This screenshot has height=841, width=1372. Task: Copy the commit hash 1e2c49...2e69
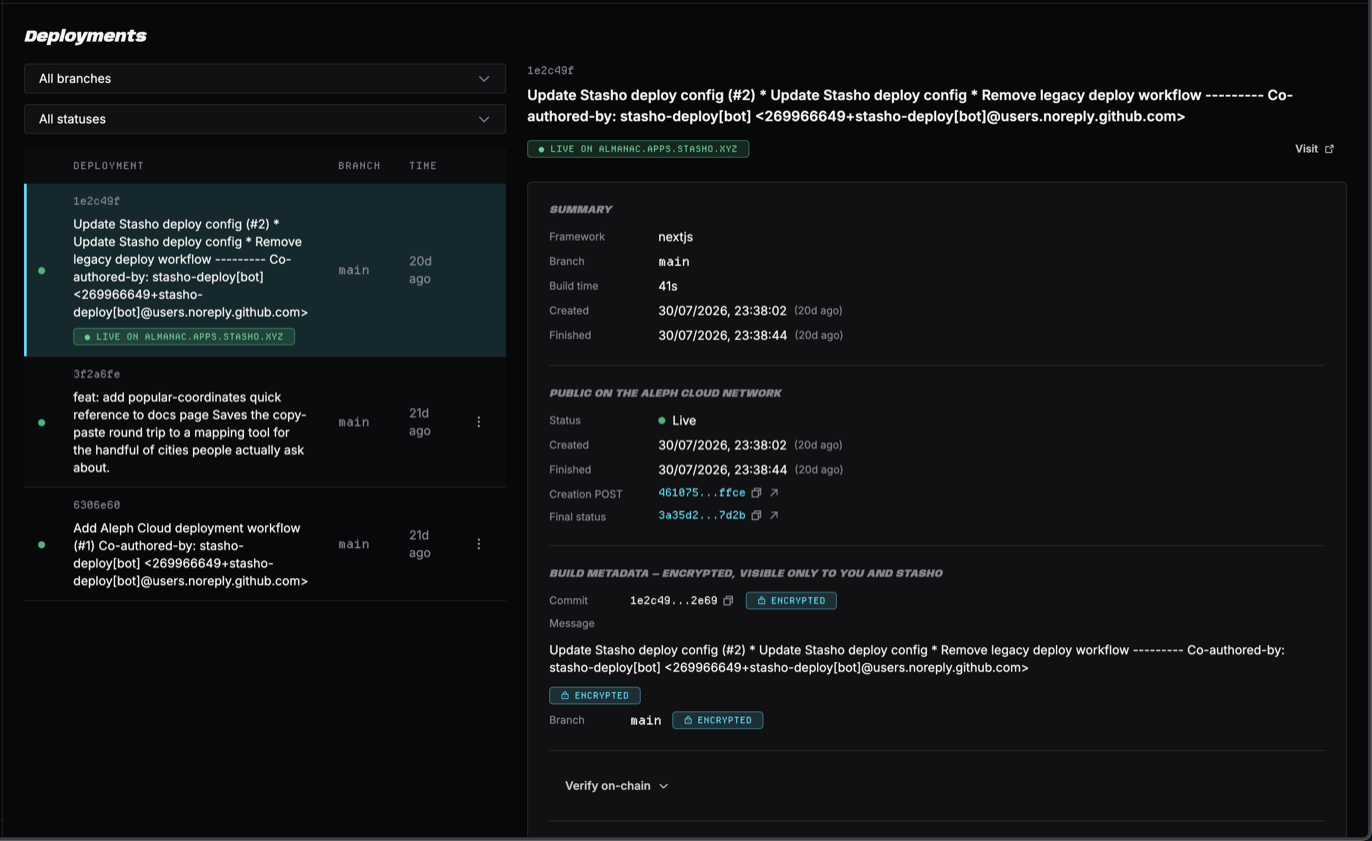click(728, 601)
